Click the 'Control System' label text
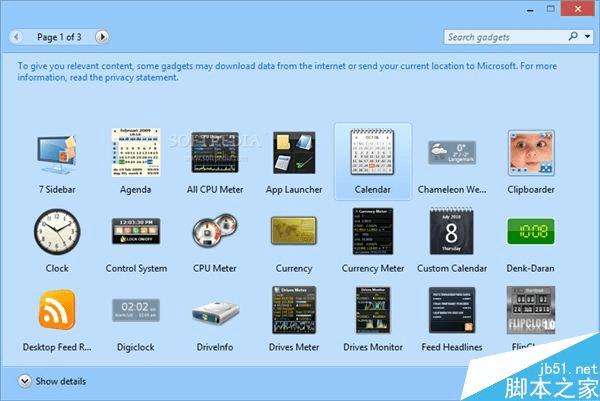The image size is (600, 401). (136, 268)
